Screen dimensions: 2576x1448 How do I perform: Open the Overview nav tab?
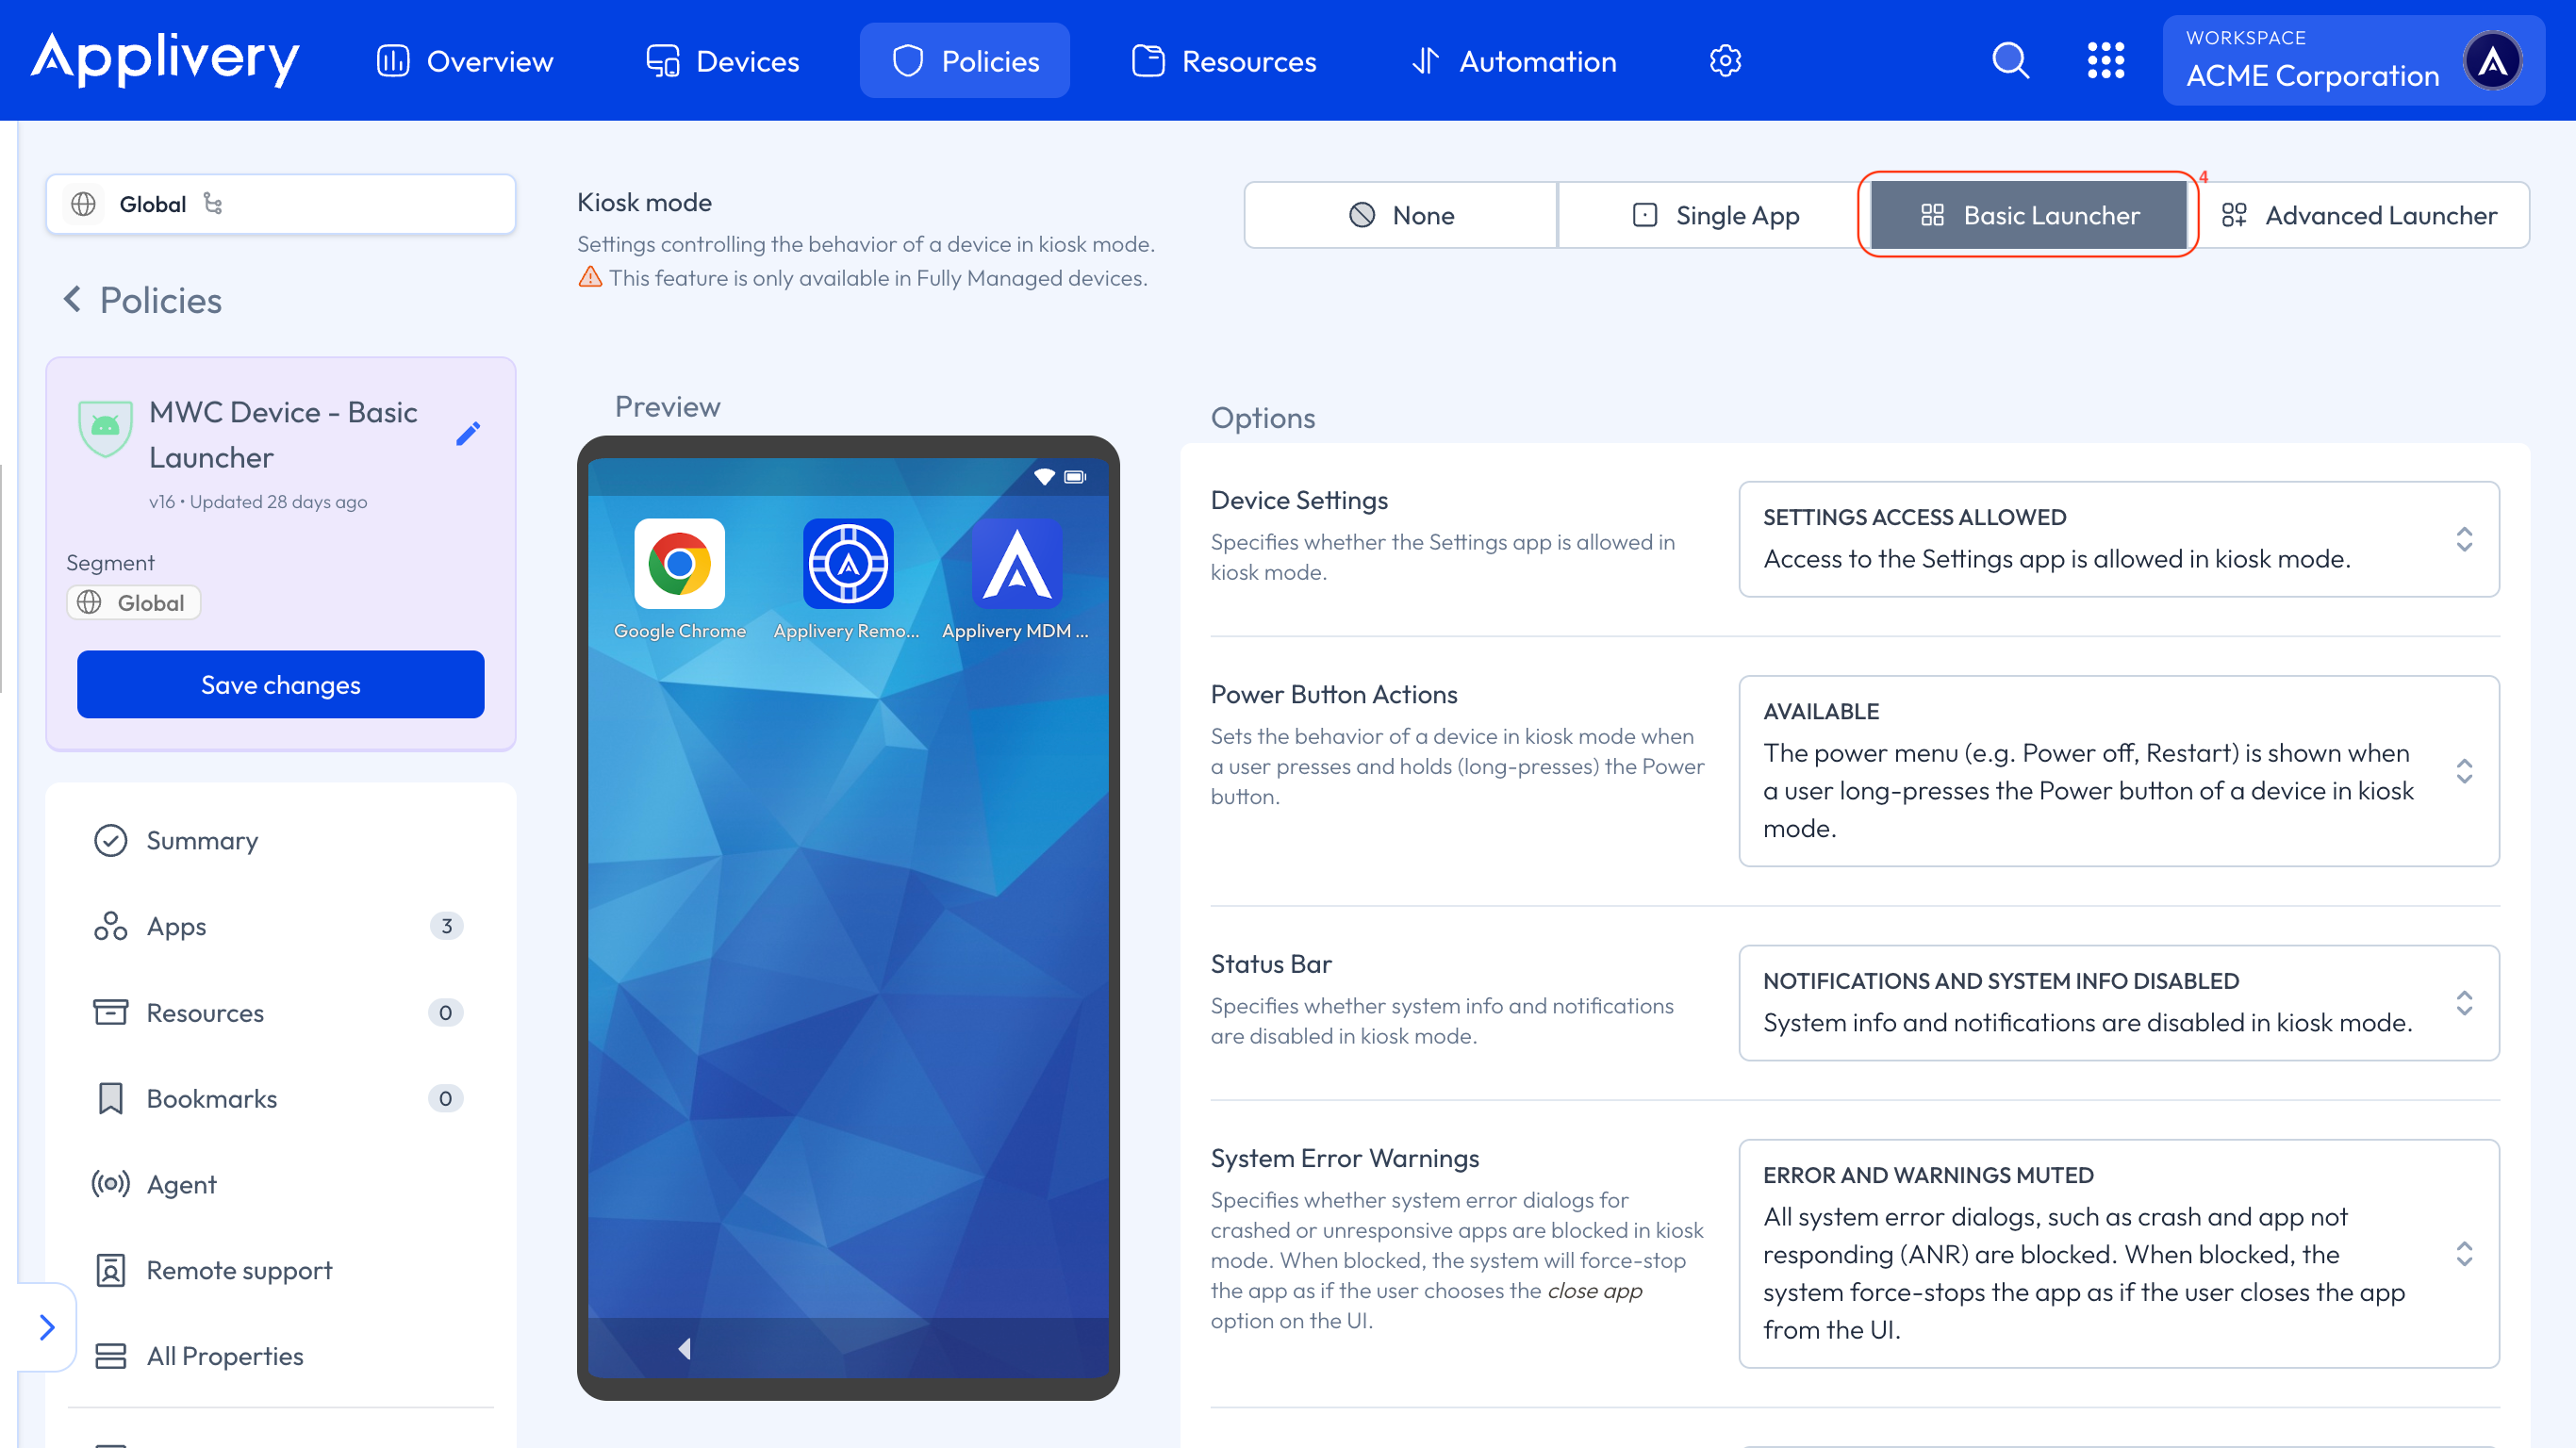coord(465,61)
